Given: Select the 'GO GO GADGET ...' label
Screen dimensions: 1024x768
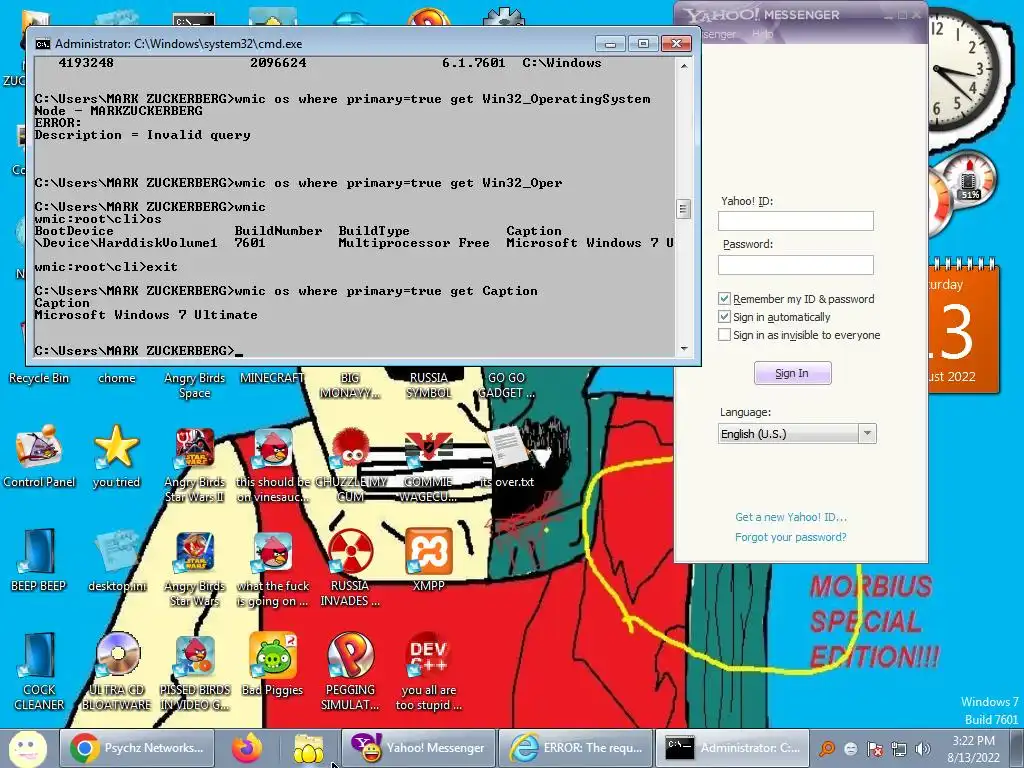Looking at the screenshot, I should pyautogui.click(x=507, y=385).
